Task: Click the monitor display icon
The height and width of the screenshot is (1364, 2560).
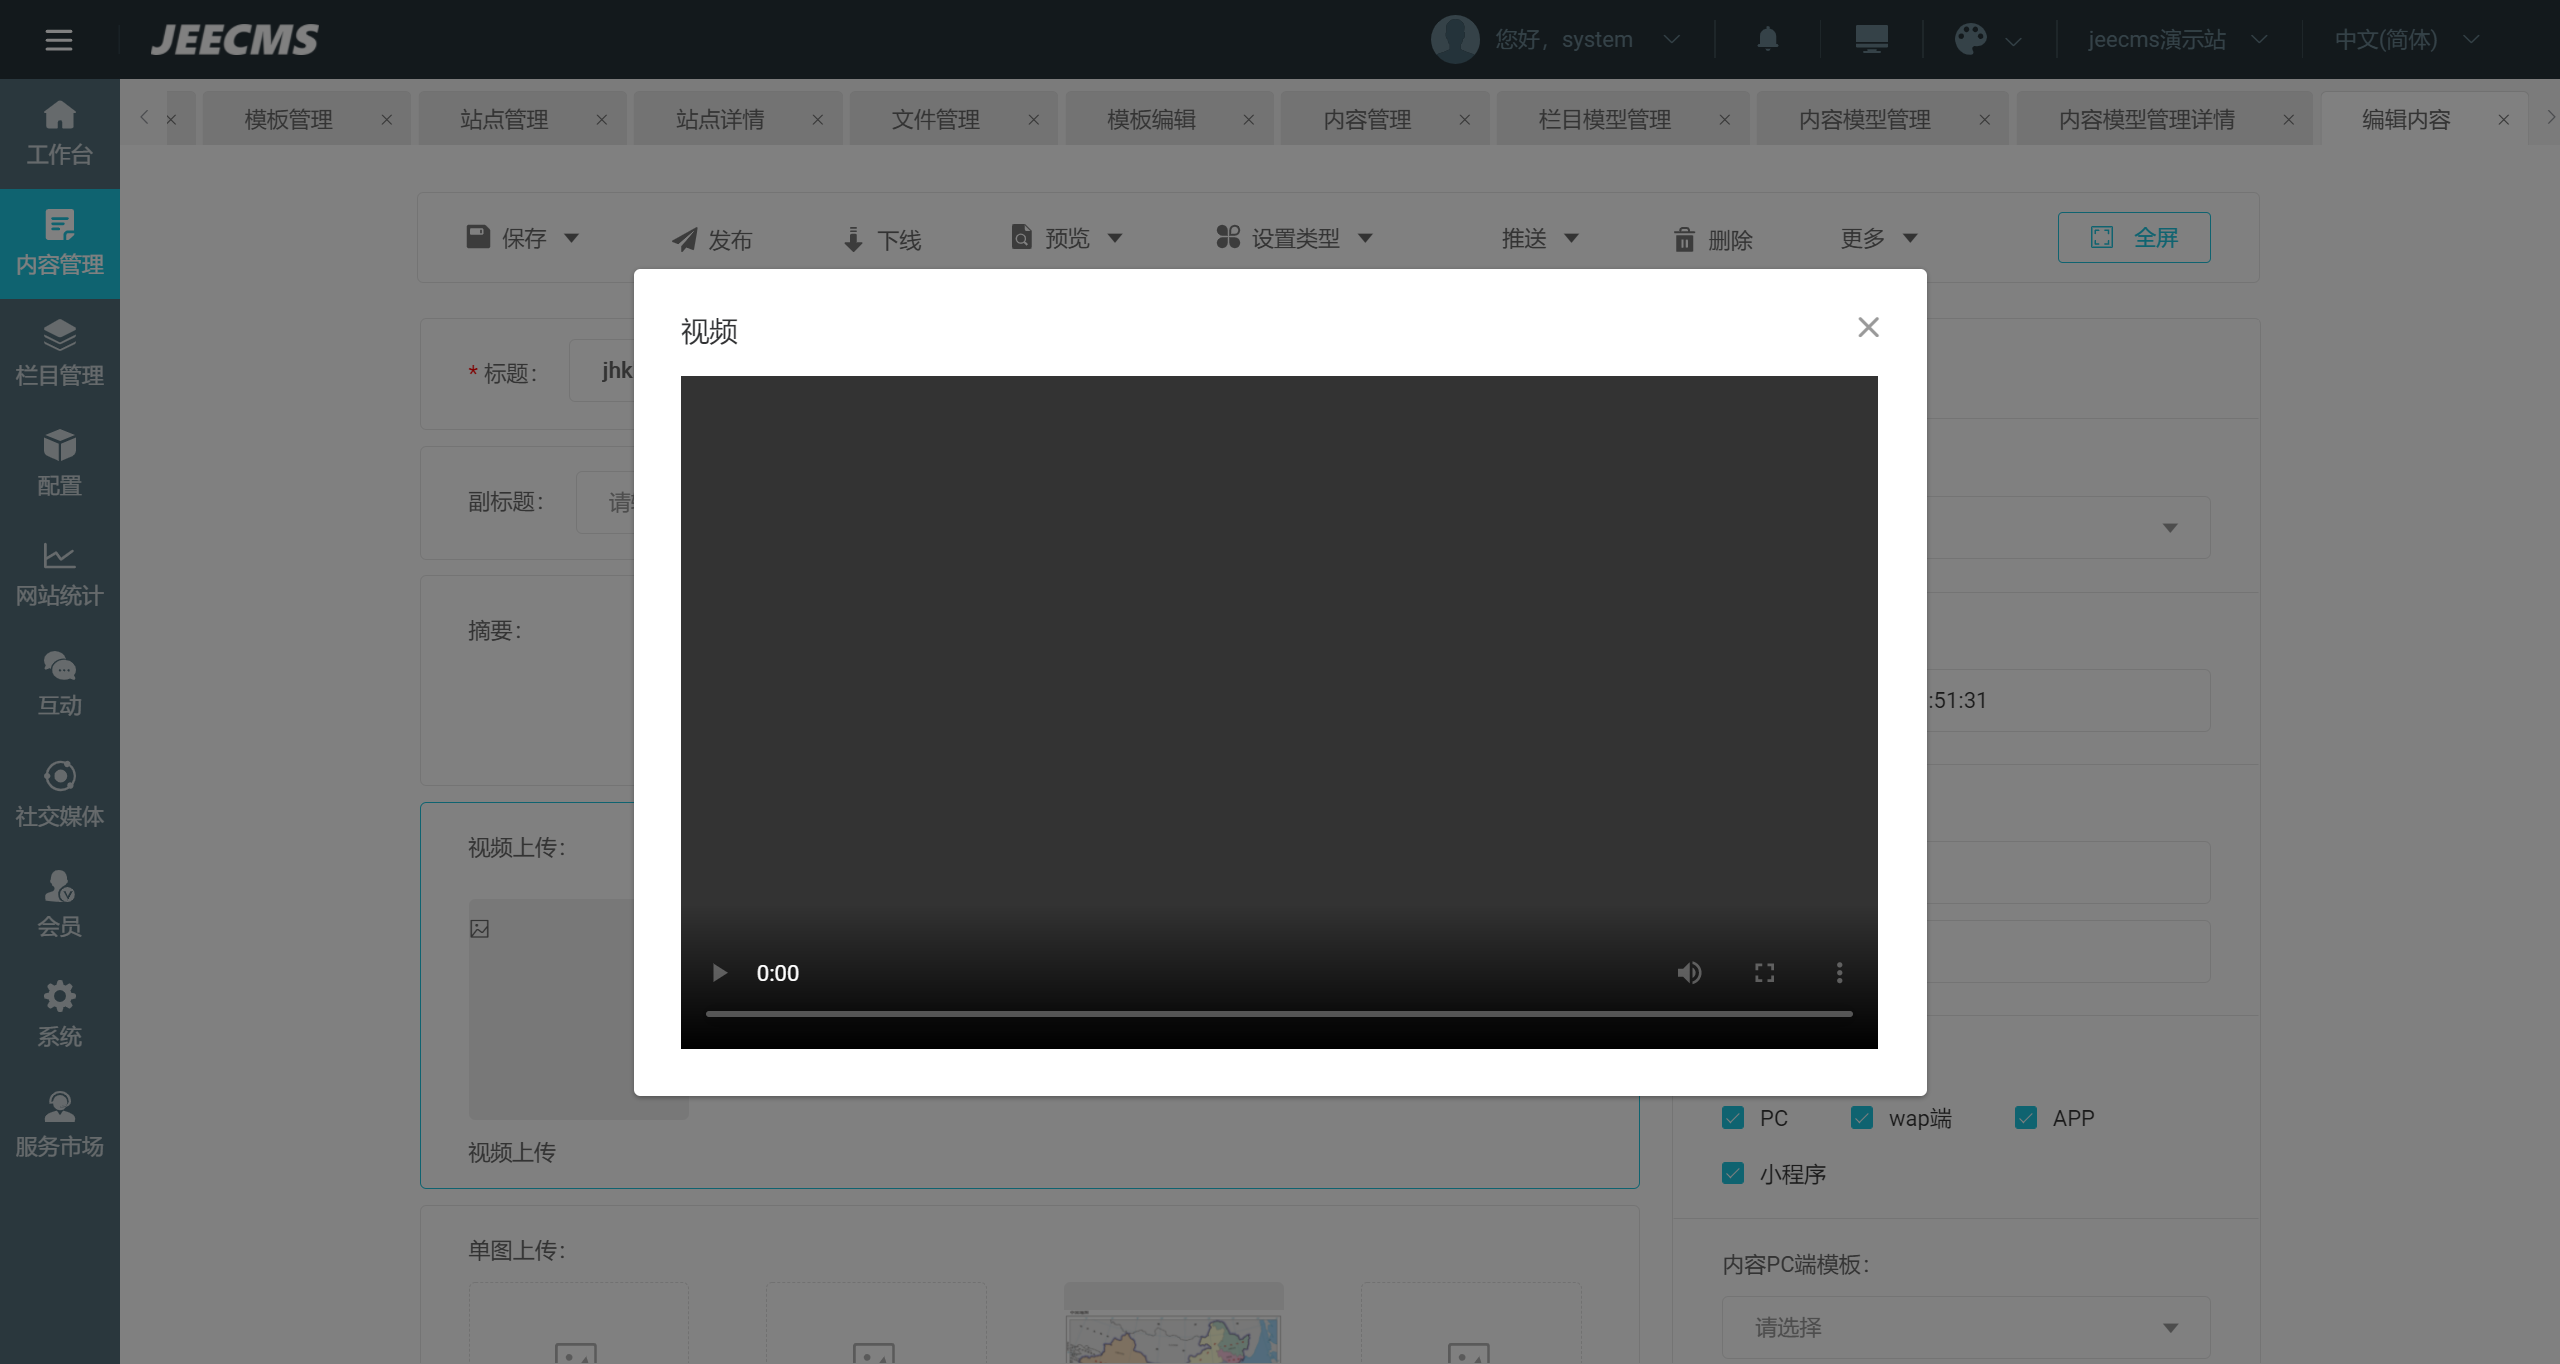Action: [1871, 40]
